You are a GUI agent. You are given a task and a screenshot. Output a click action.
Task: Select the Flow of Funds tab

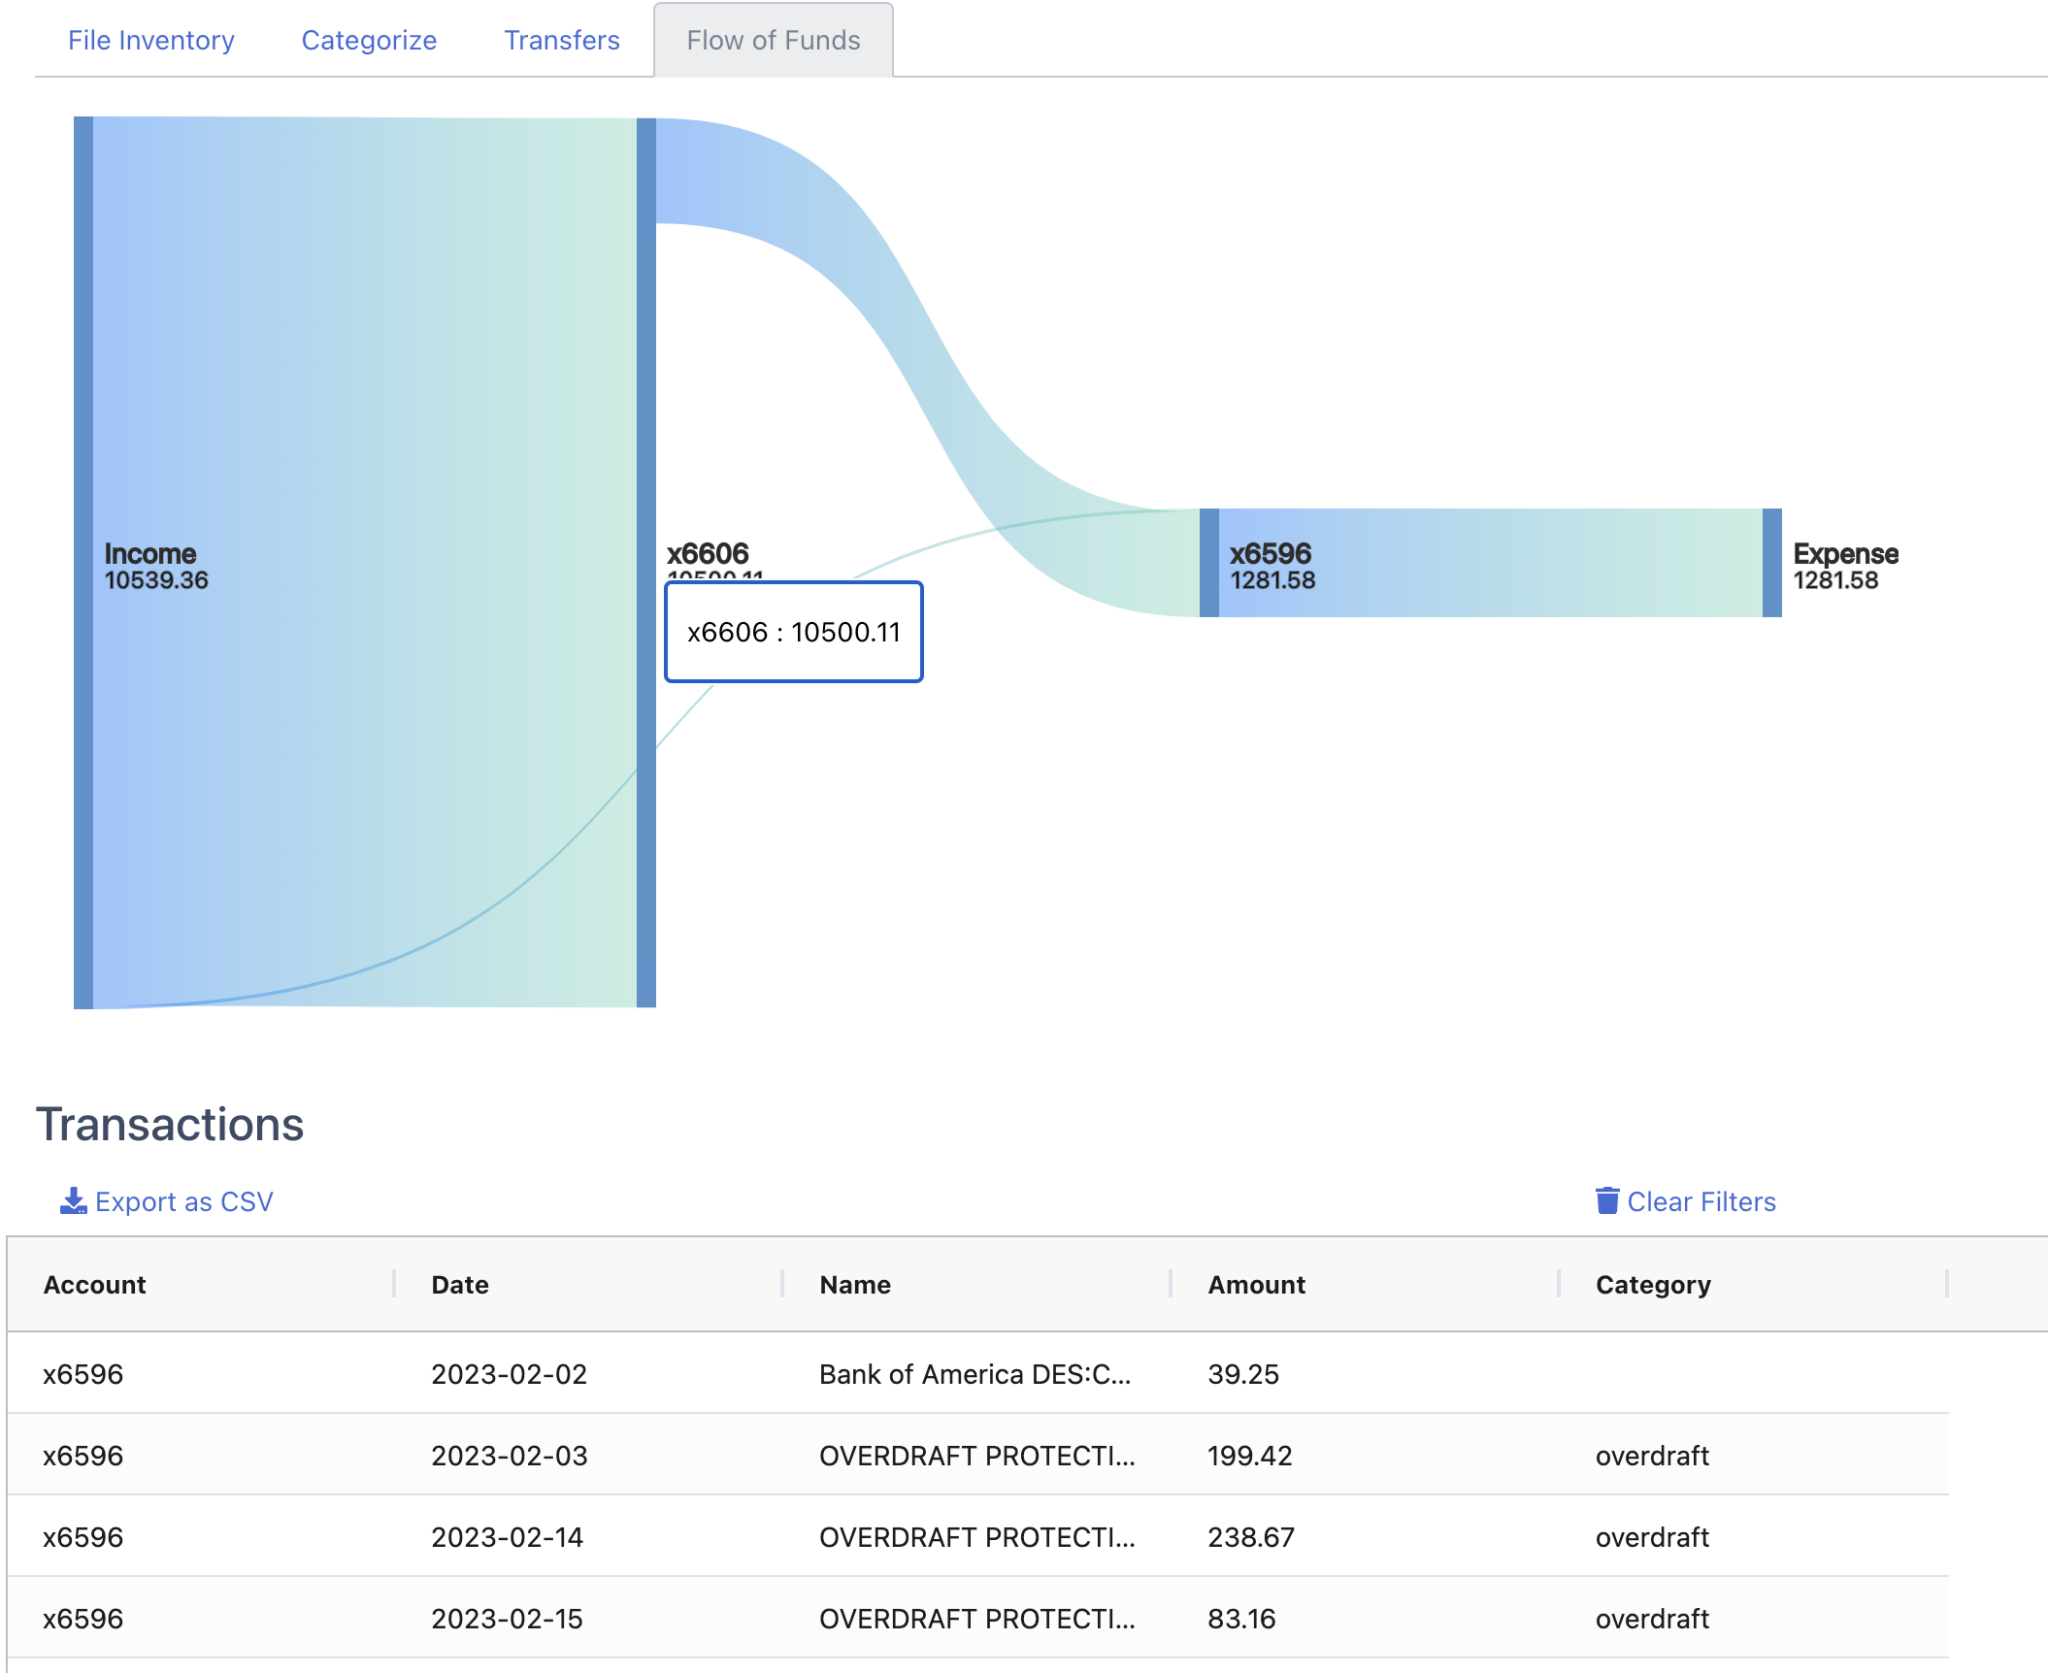coord(772,40)
